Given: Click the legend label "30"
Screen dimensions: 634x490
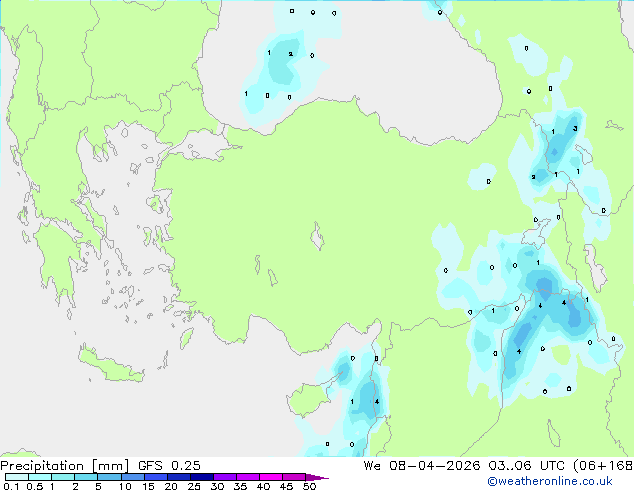Looking at the screenshot, I should coord(217,486).
